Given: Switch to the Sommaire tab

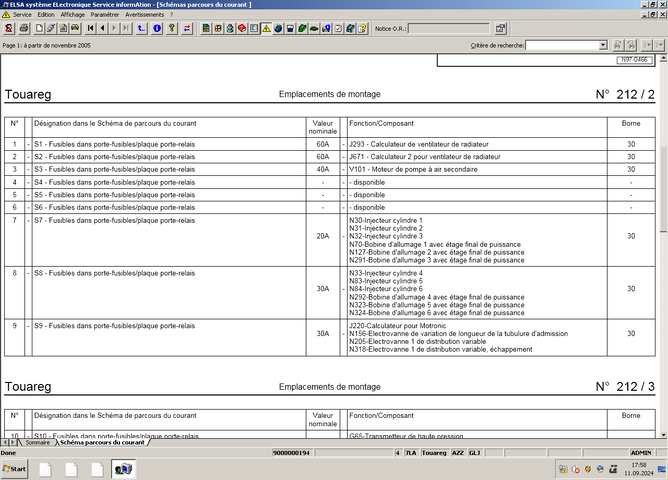Looking at the screenshot, I should [37, 443].
